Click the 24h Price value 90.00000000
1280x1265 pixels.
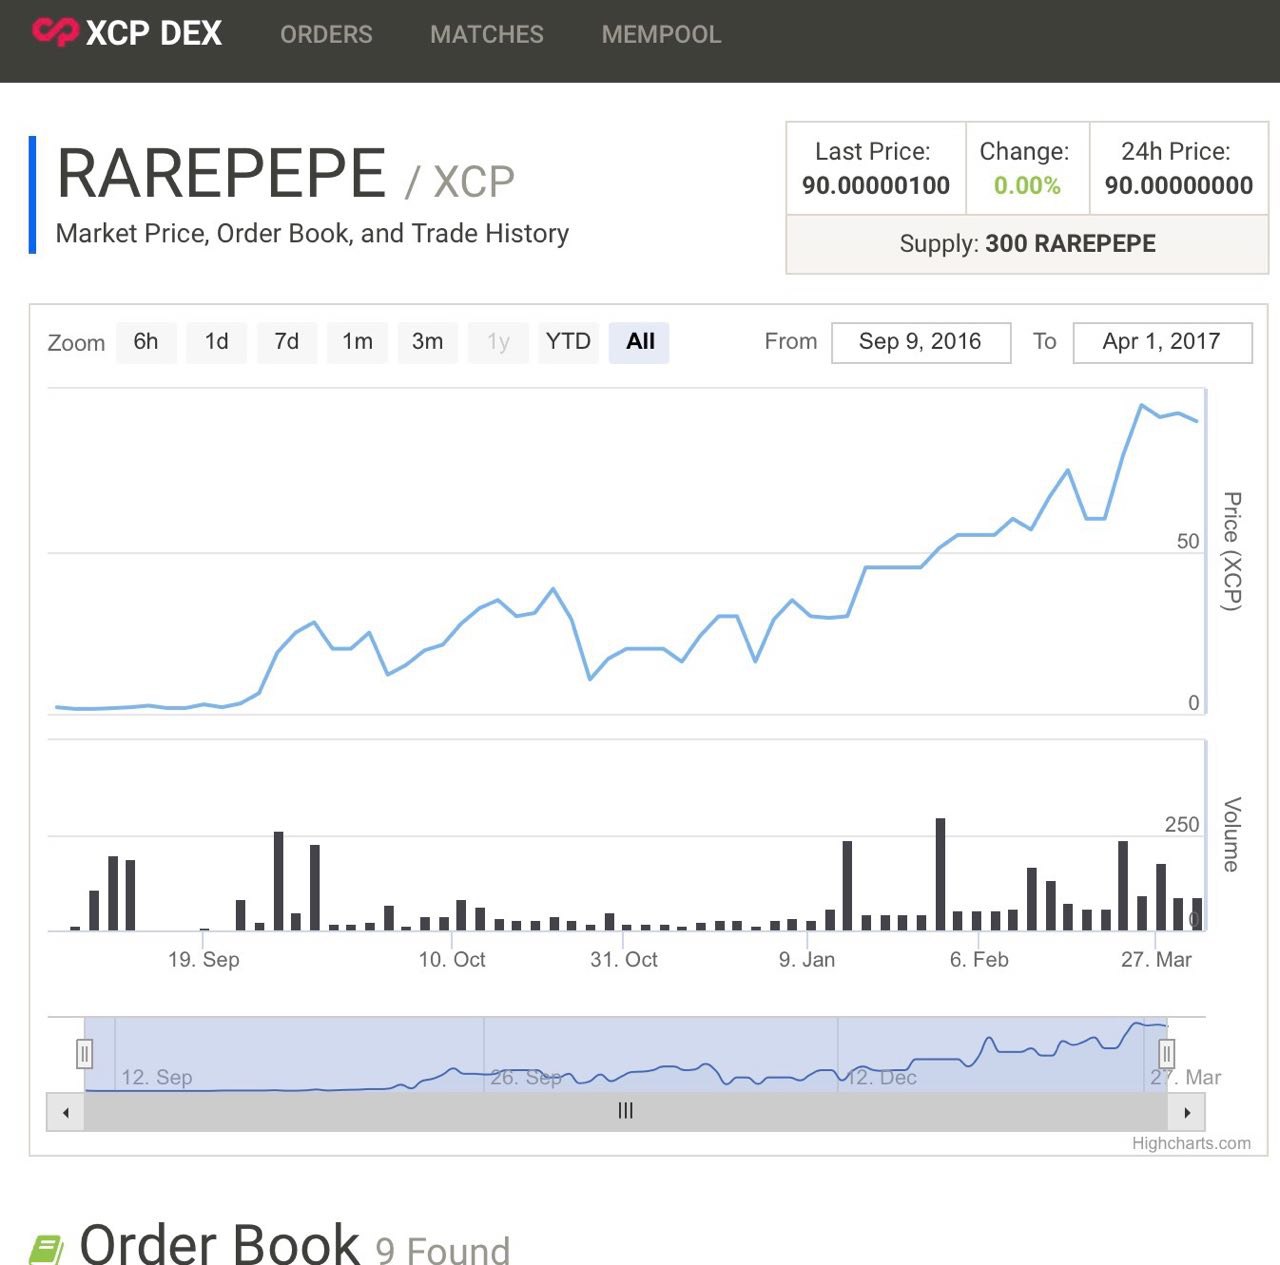(x=1179, y=185)
